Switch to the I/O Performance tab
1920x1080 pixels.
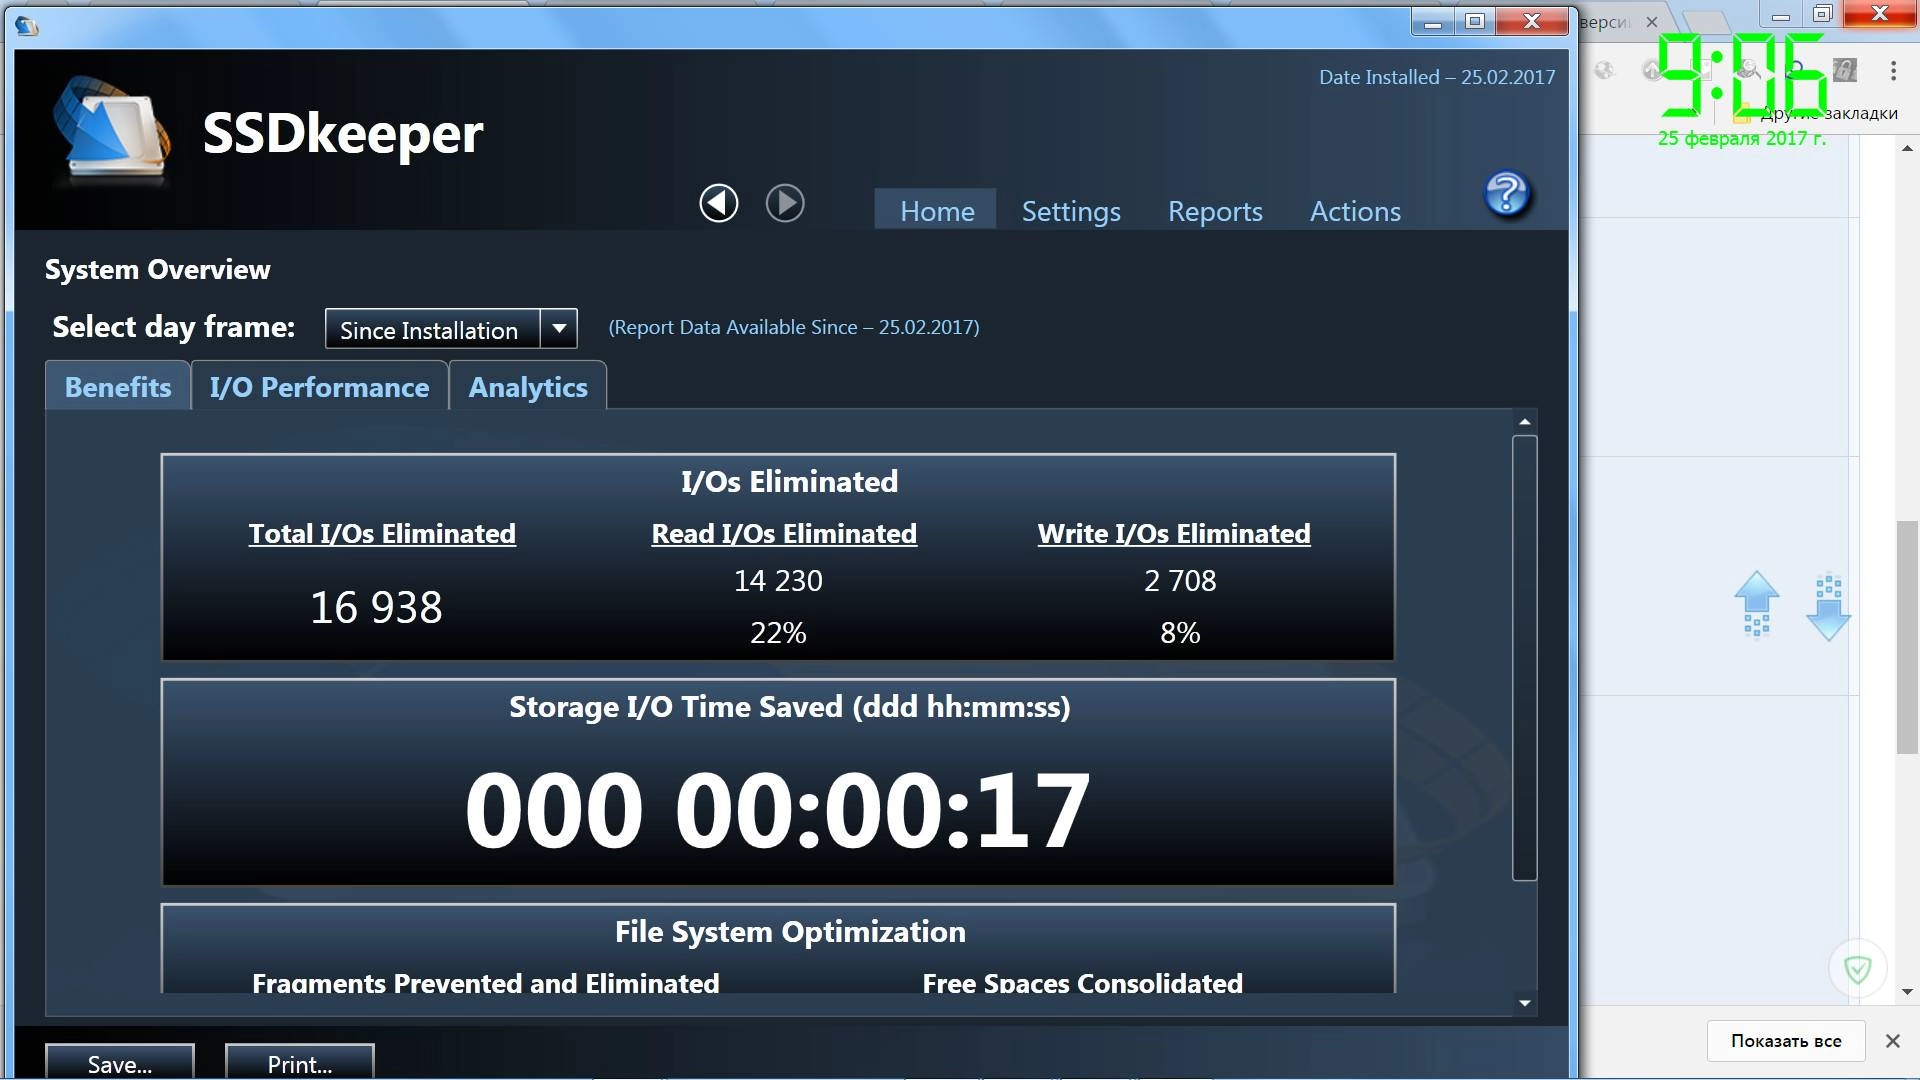tap(319, 387)
